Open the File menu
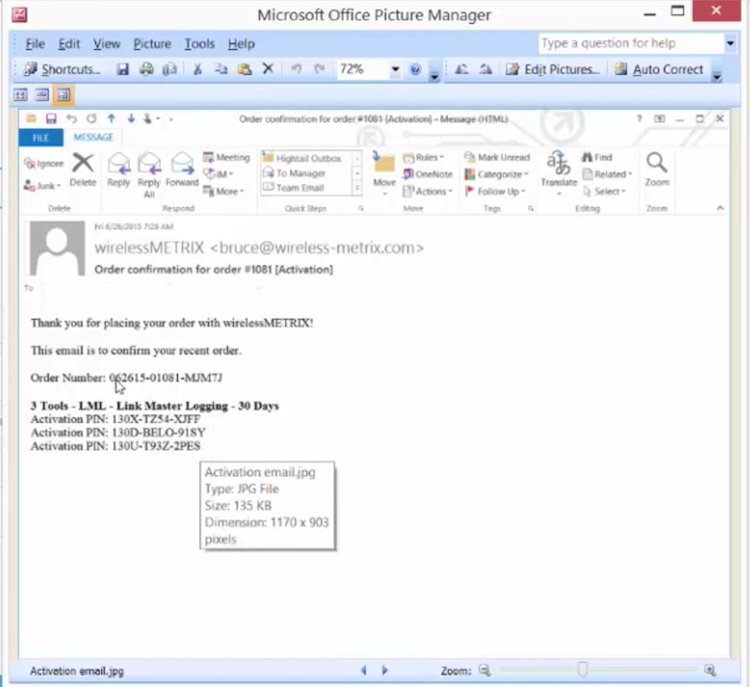The image size is (750, 687). tap(35, 44)
